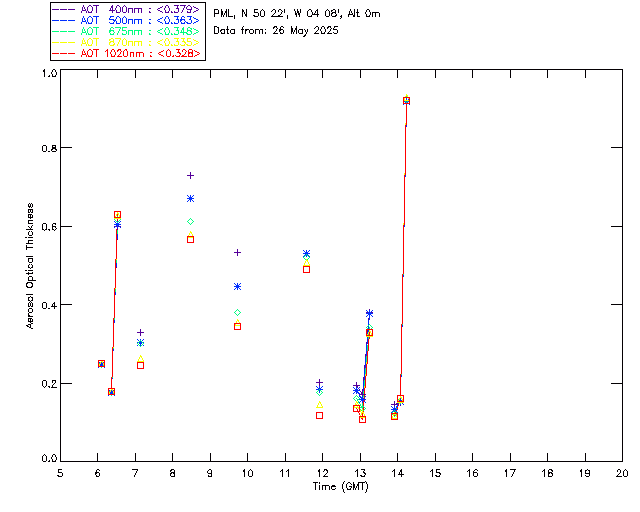This screenshot has height=512, width=640.
Task: Click the y-axis tick label 0.8
Action: point(49,148)
